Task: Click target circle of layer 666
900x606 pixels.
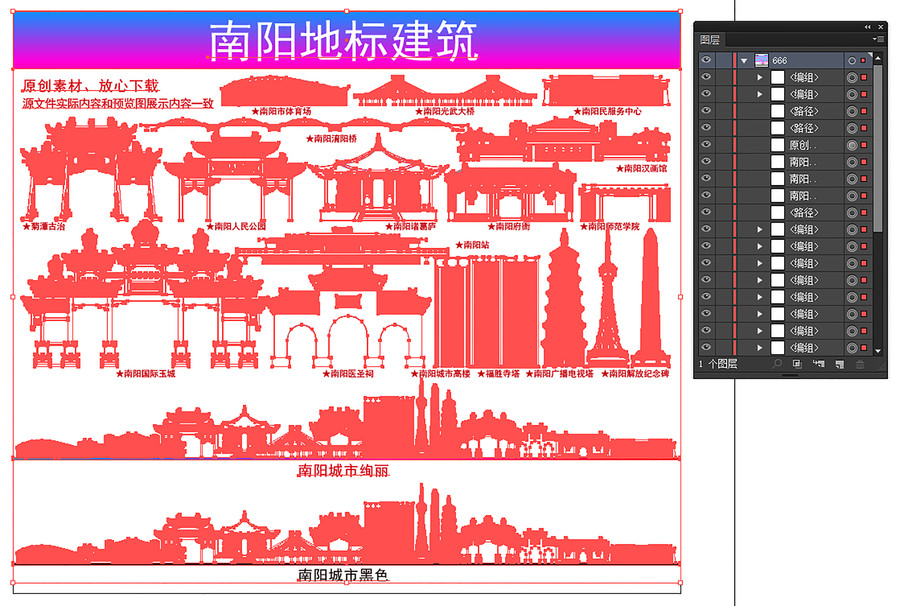Action: click(852, 60)
